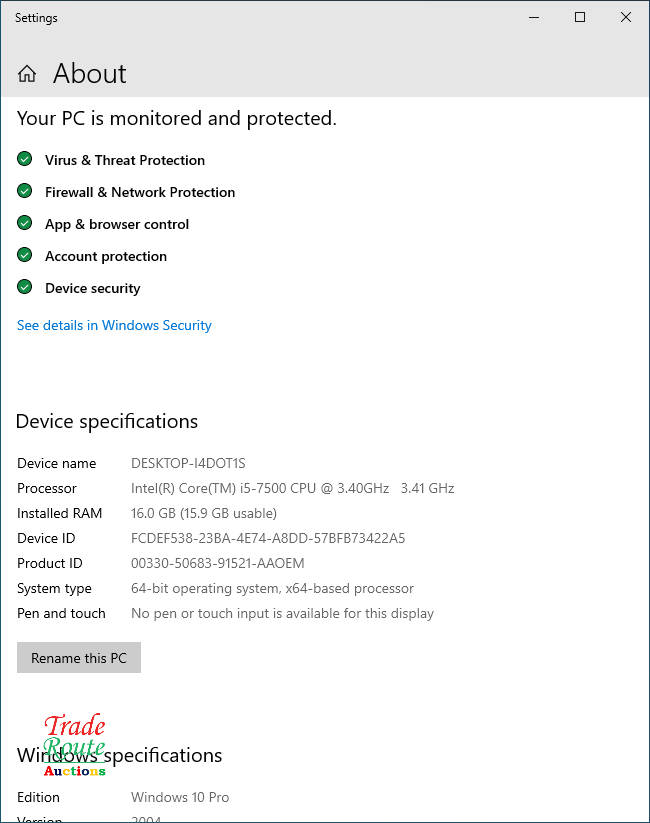Image resolution: width=650 pixels, height=823 pixels.
Task: Minimize the Settings window
Action: click(532, 17)
